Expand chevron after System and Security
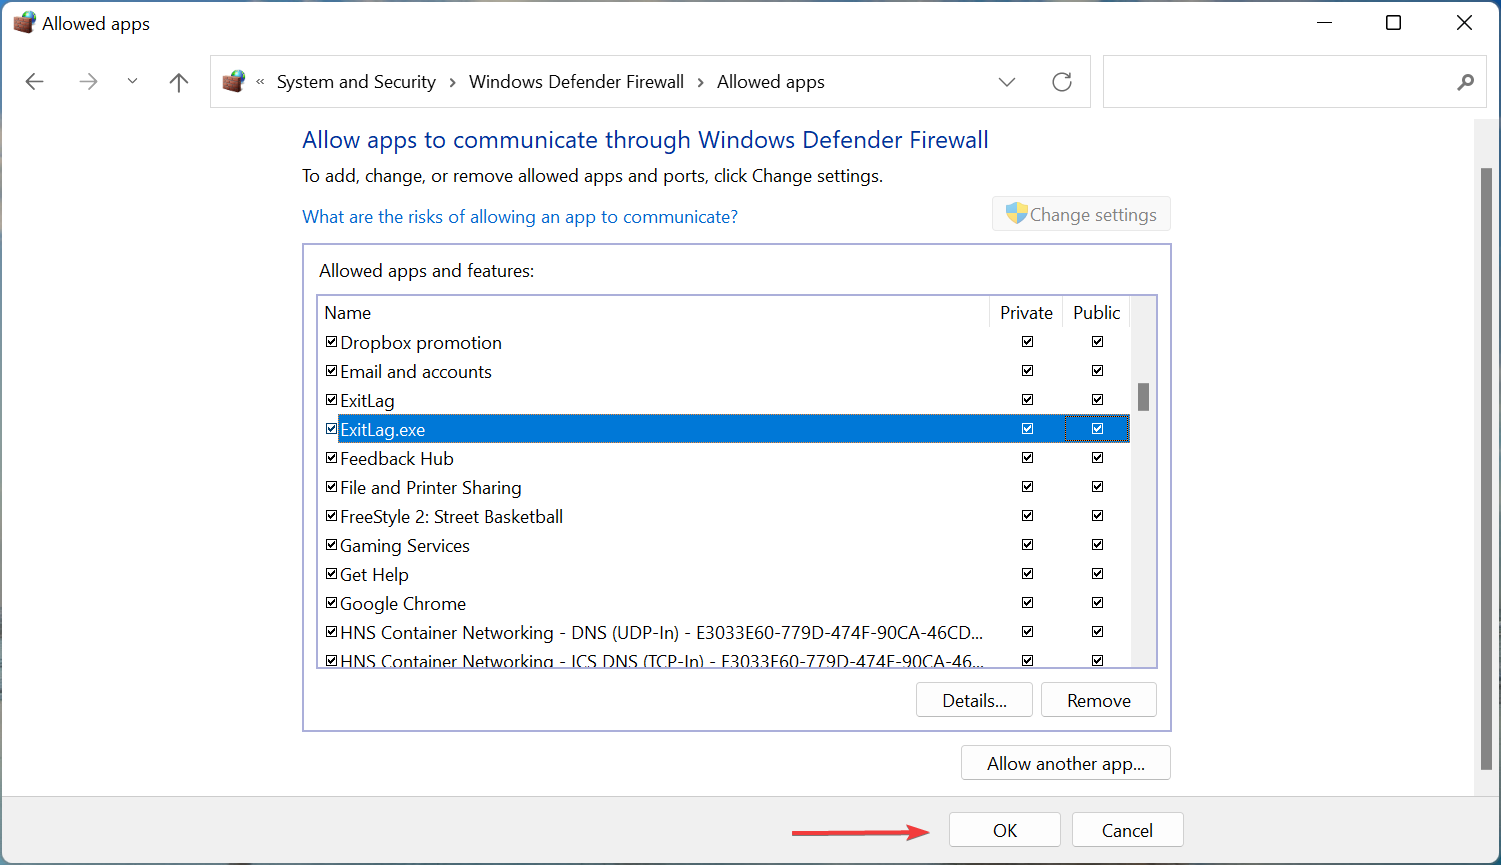1501x865 pixels. coord(452,82)
